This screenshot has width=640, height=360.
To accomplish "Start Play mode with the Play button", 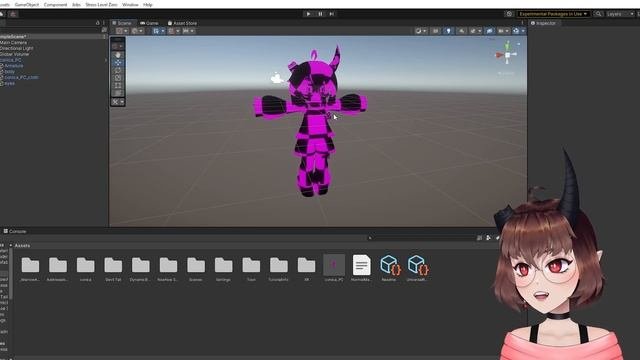I will click(308, 14).
